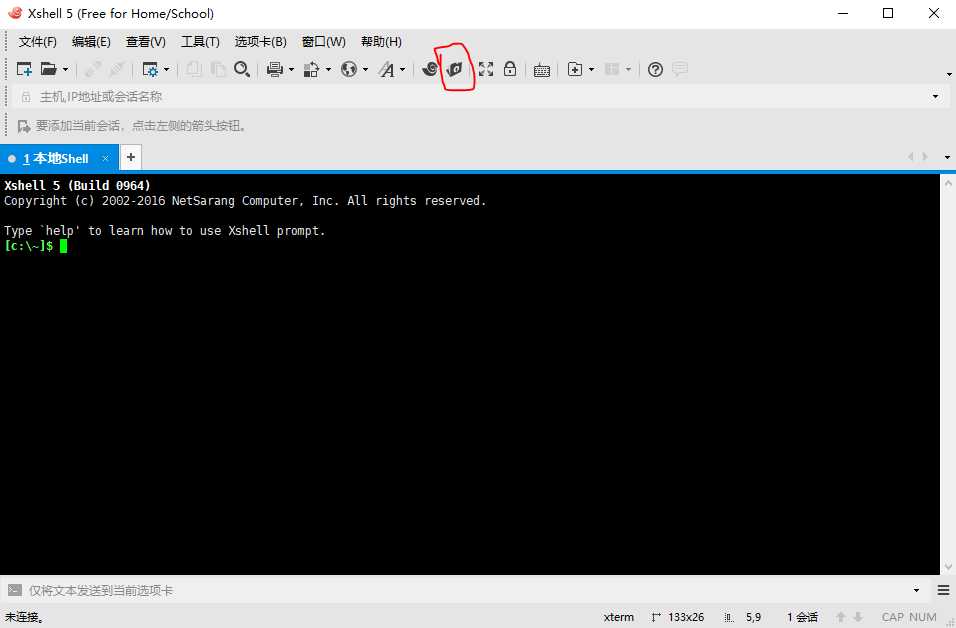This screenshot has height=628, width=956.
Task: Click the New tab plus-page icon
Action: coord(575,69)
